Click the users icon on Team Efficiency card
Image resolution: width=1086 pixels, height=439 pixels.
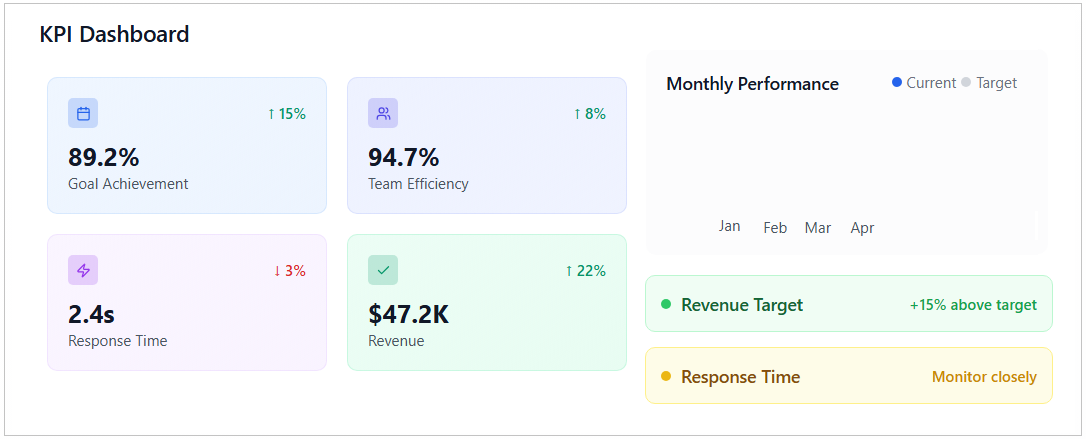click(383, 114)
